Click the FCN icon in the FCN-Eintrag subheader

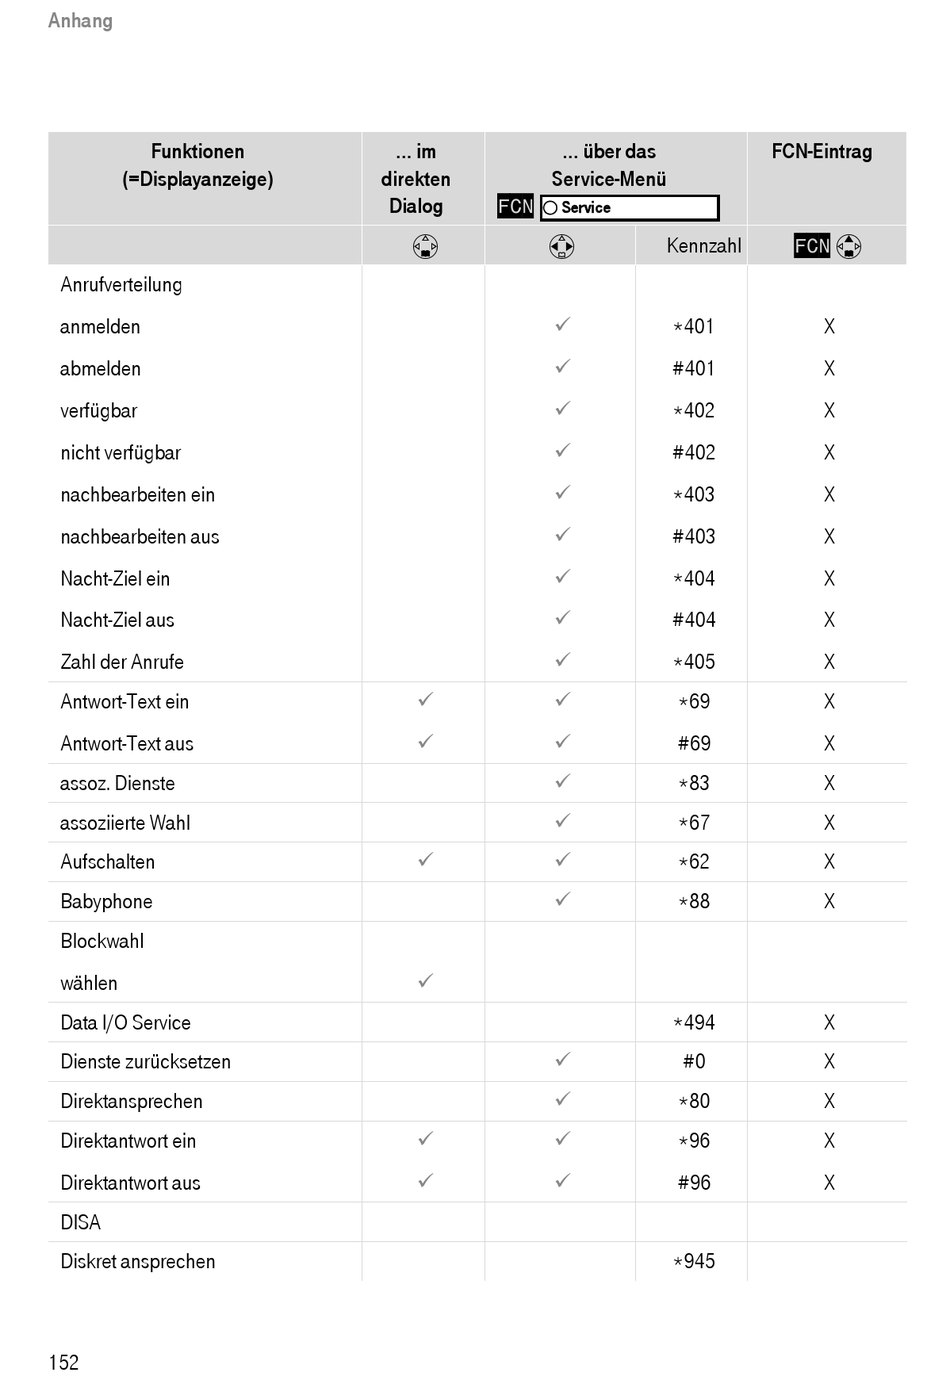click(x=812, y=245)
